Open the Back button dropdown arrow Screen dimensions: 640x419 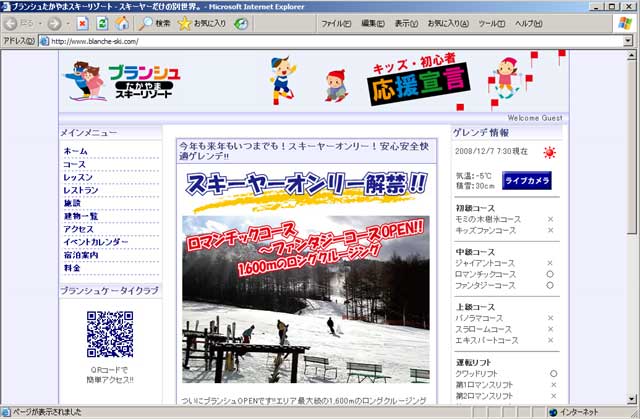click(x=38, y=23)
